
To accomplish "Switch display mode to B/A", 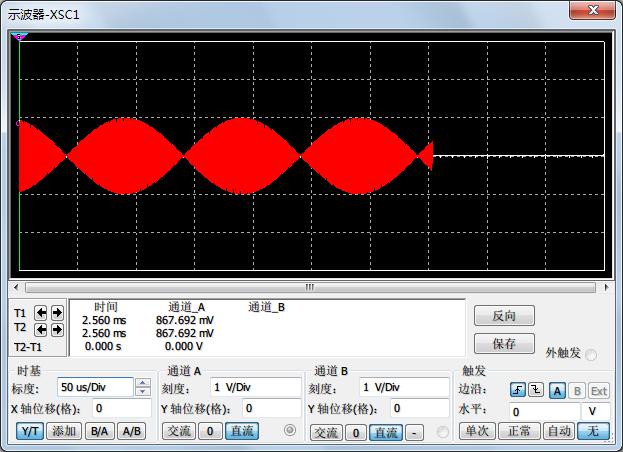I will click(98, 431).
